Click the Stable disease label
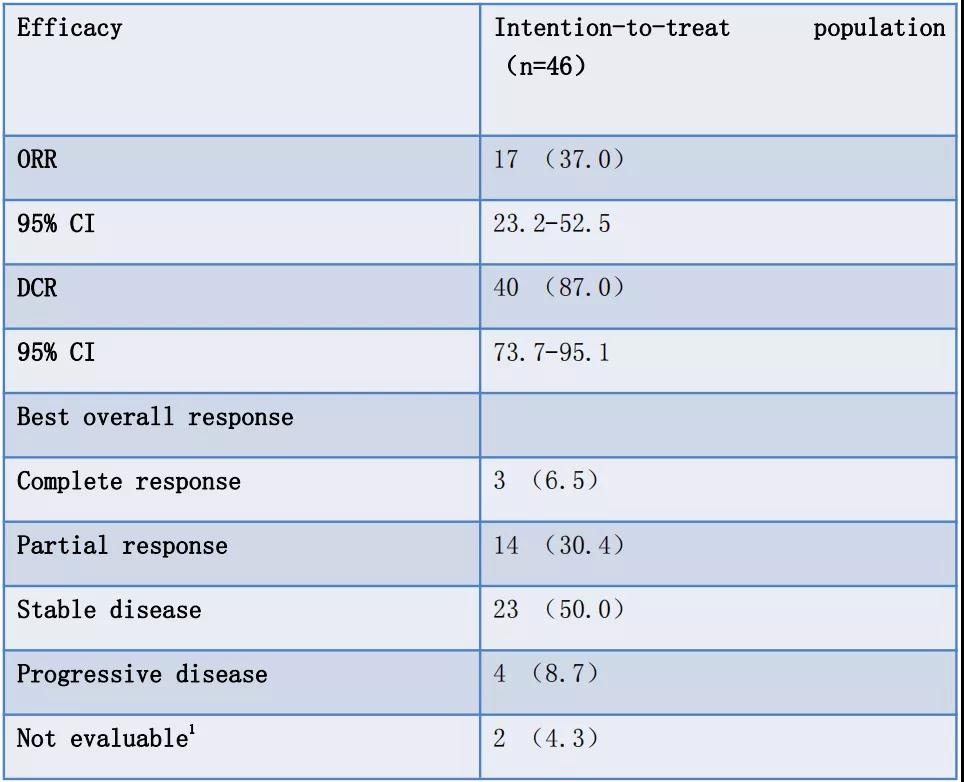This screenshot has height=782, width=964. (109, 610)
